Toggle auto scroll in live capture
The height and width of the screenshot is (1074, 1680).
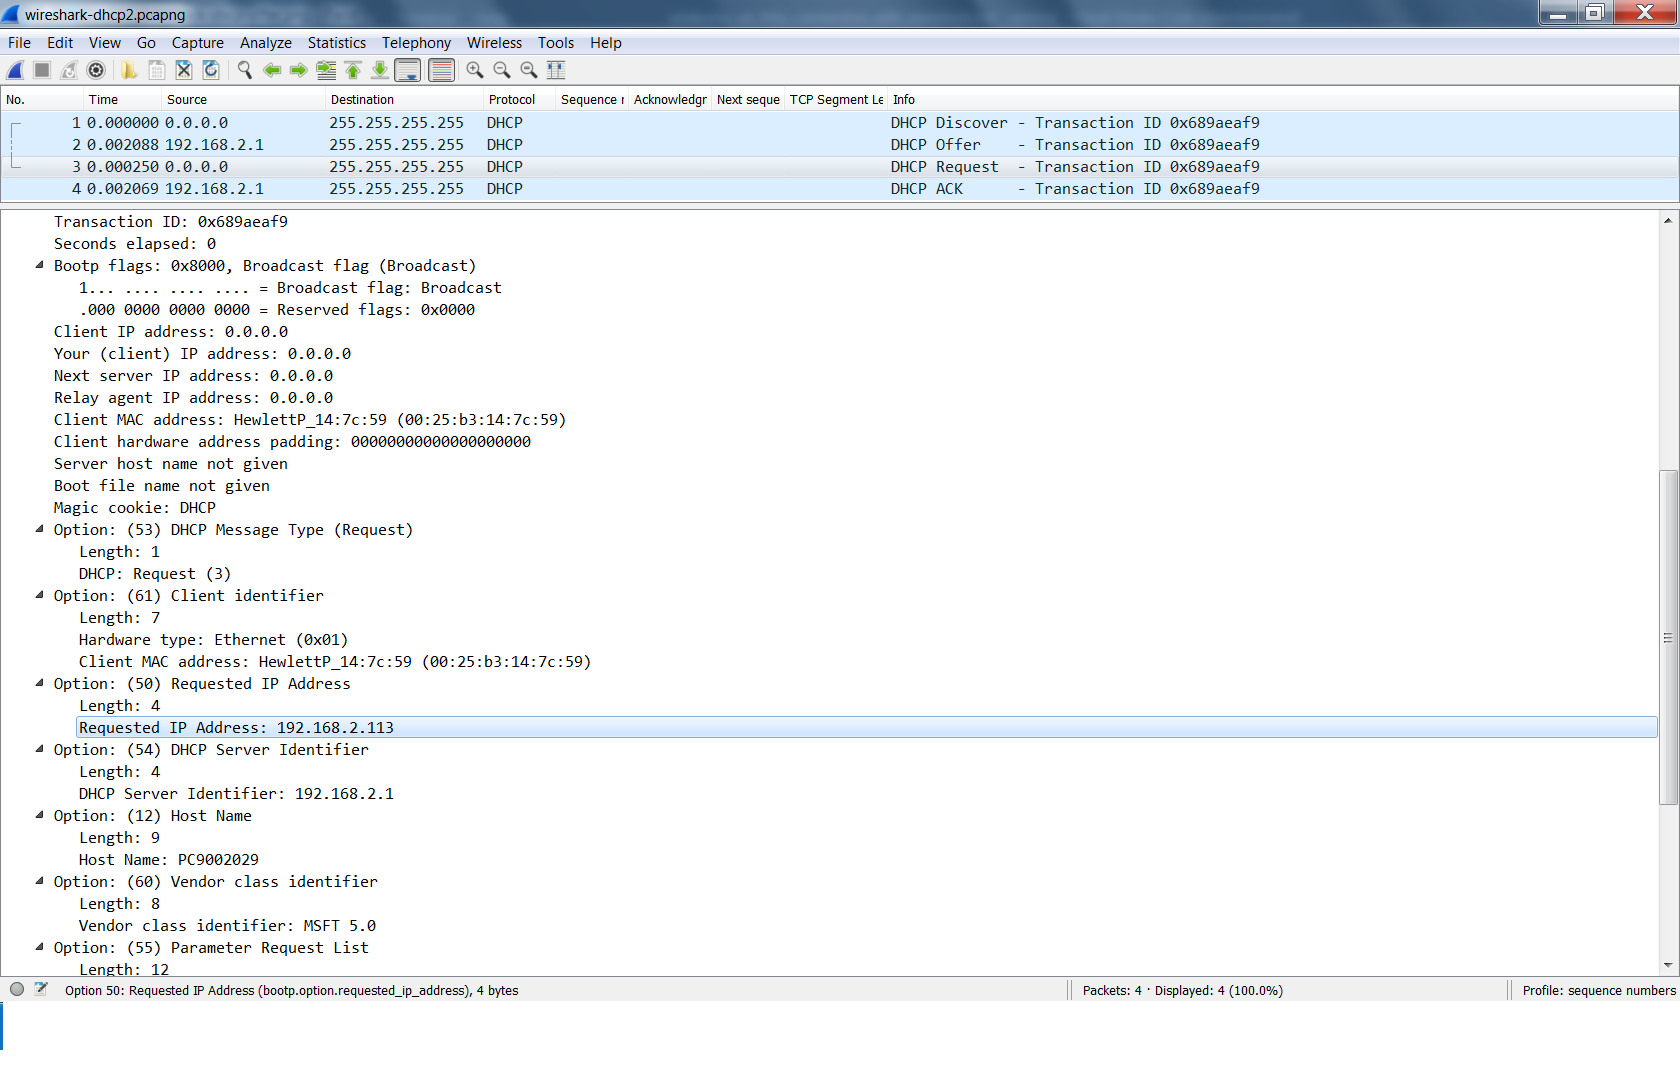[x=408, y=70]
